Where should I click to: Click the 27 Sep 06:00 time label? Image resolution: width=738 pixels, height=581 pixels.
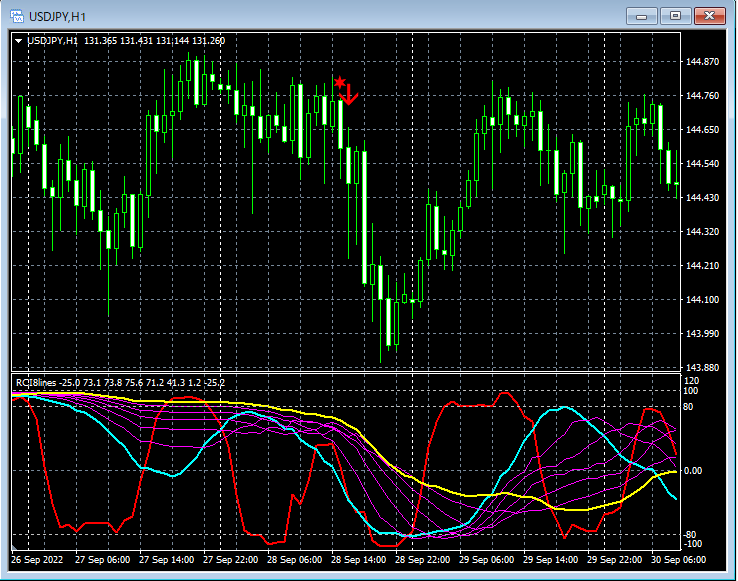tap(103, 560)
